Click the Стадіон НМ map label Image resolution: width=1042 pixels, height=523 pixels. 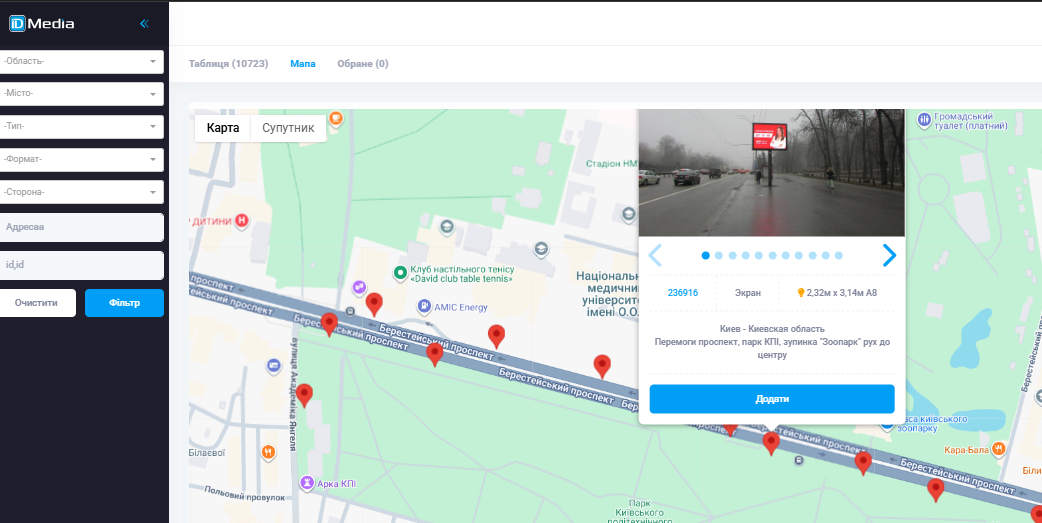[611, 163]
